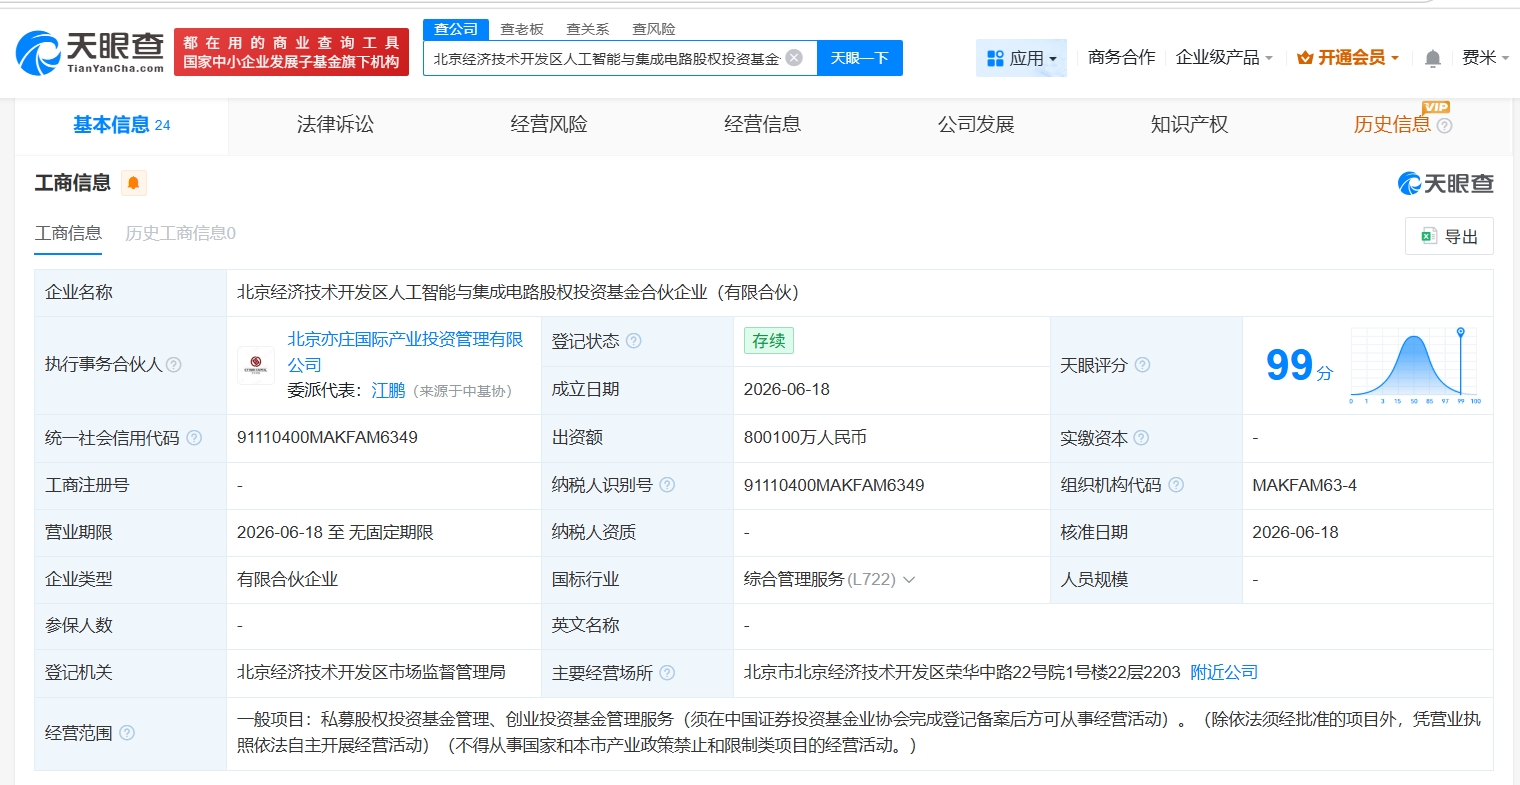Open the 商务合作 link
The height and width of the screenshot is (785, 1520).
1121,58
